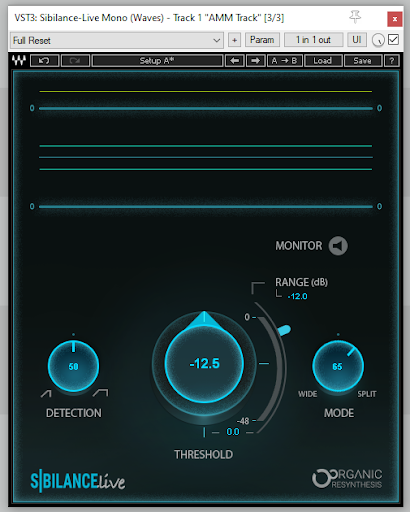
Task: Go to next preset with right arrow
Action: click(x=256, y=61)
